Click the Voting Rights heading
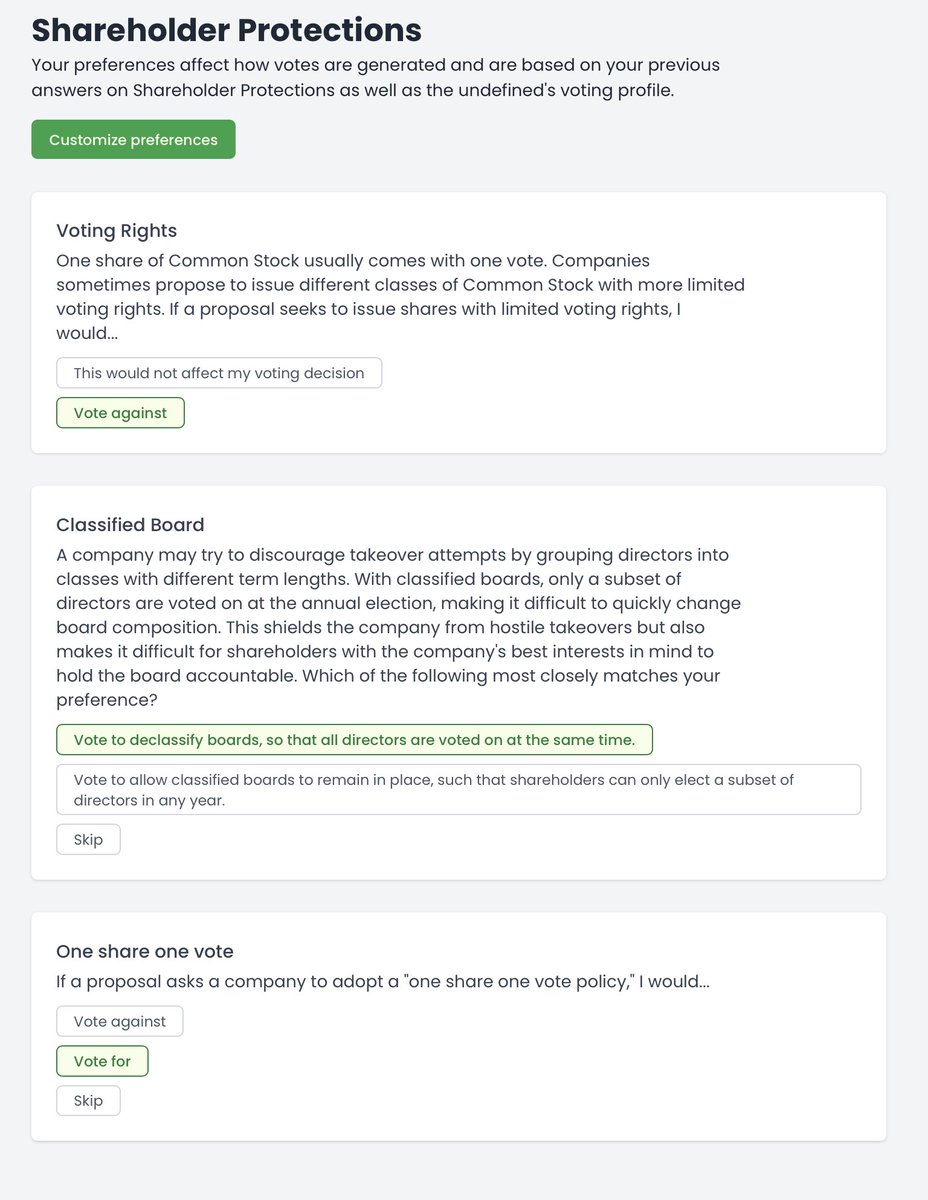The width and height of the screenshot is (928, 1200). click(116, 231)
